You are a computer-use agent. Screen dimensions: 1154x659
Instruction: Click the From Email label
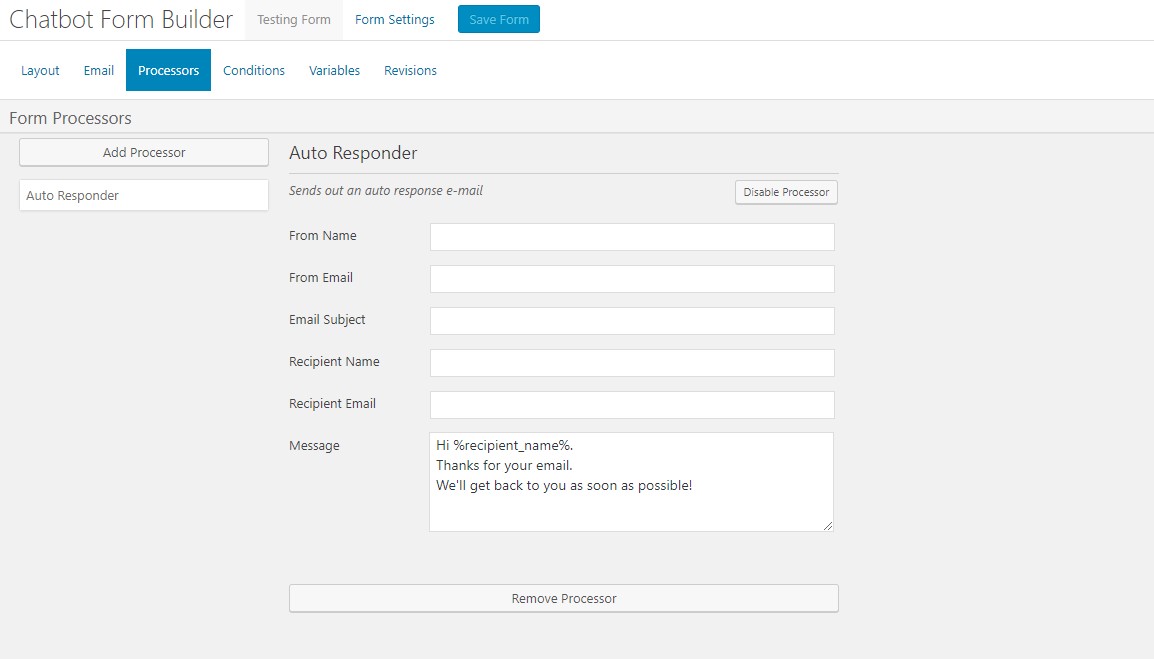[321, 278]
